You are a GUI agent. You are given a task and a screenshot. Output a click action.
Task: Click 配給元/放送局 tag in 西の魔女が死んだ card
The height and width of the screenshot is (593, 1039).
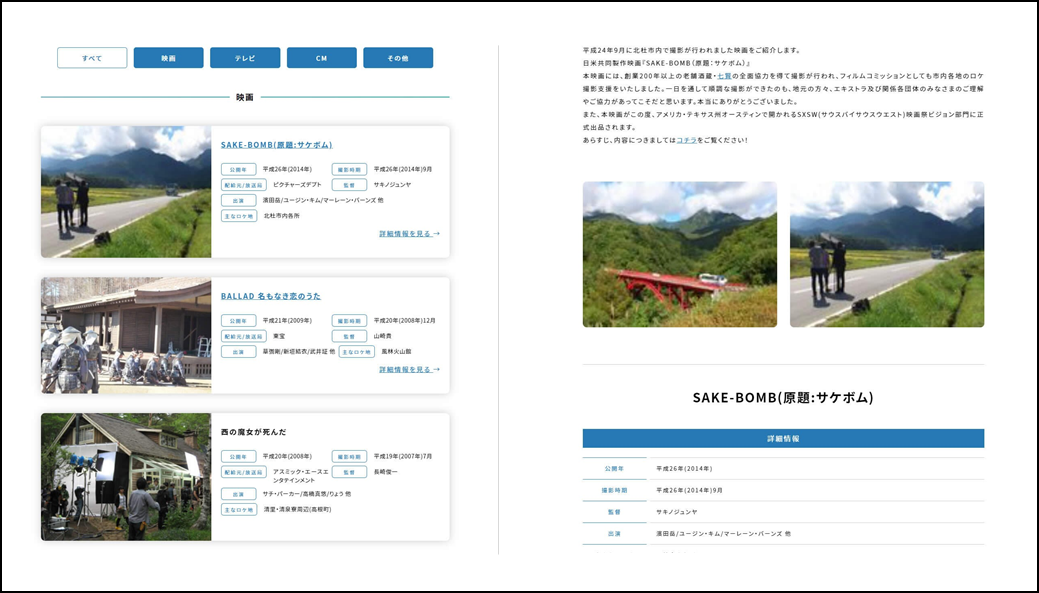pyautogui.click(x=244, y=472)
